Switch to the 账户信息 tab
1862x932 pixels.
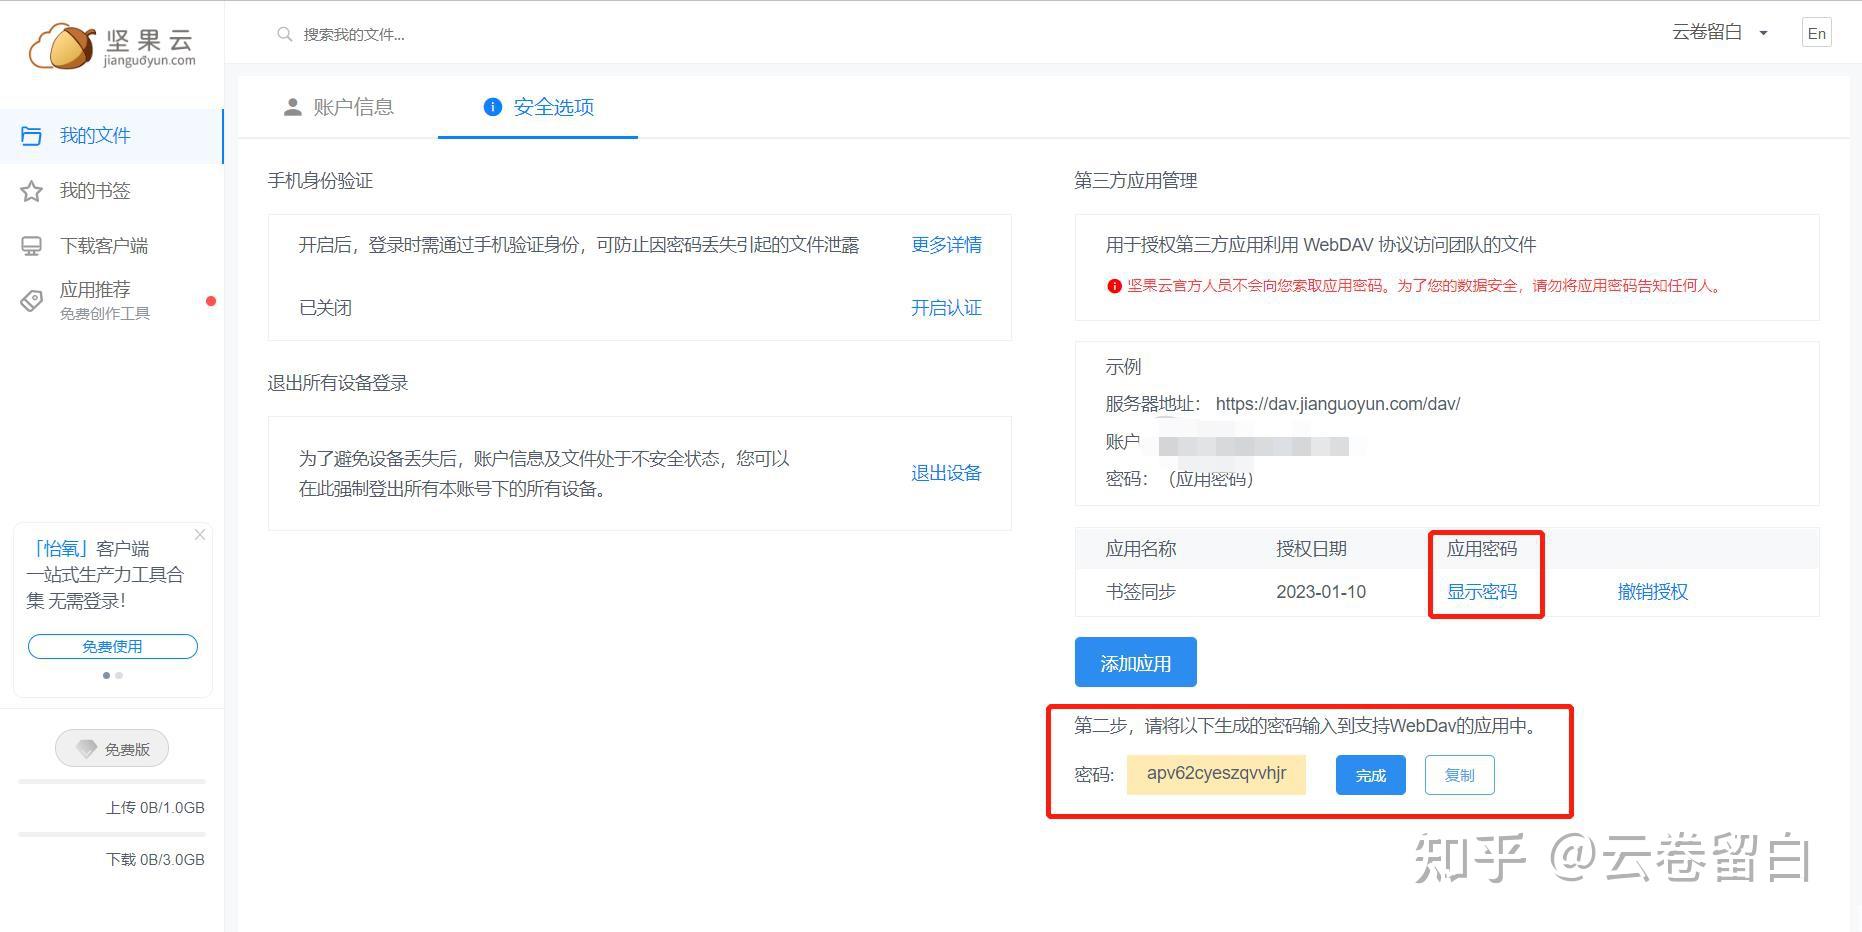pyautogui.click(x=338, y=107)
